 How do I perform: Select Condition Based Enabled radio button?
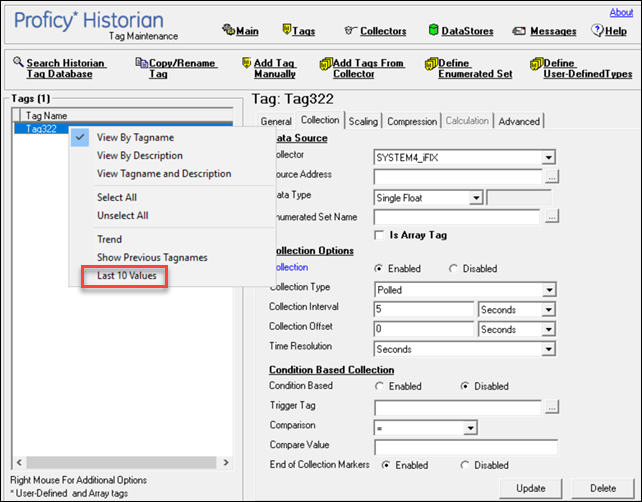coord(380,386)
